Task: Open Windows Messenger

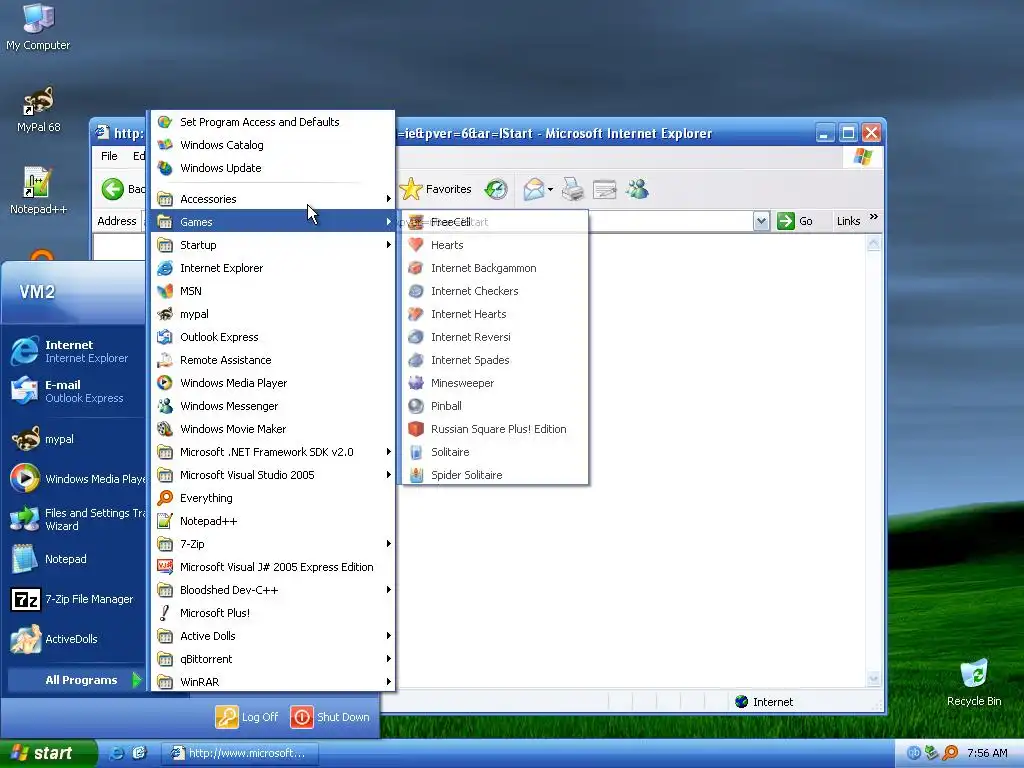Action: [x=273, y=406]
